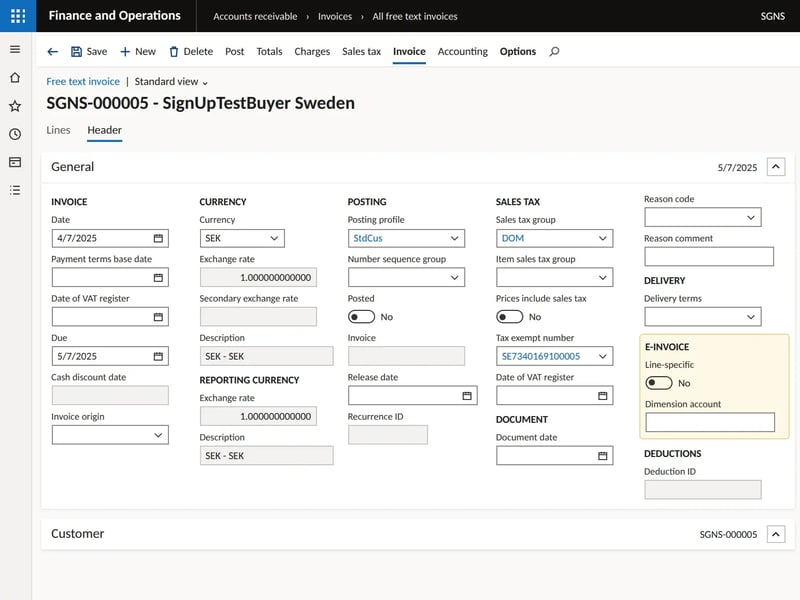The image size is (800, 600).
Task: Click the Secondary exchange rate field
Action: click(258, 317)
